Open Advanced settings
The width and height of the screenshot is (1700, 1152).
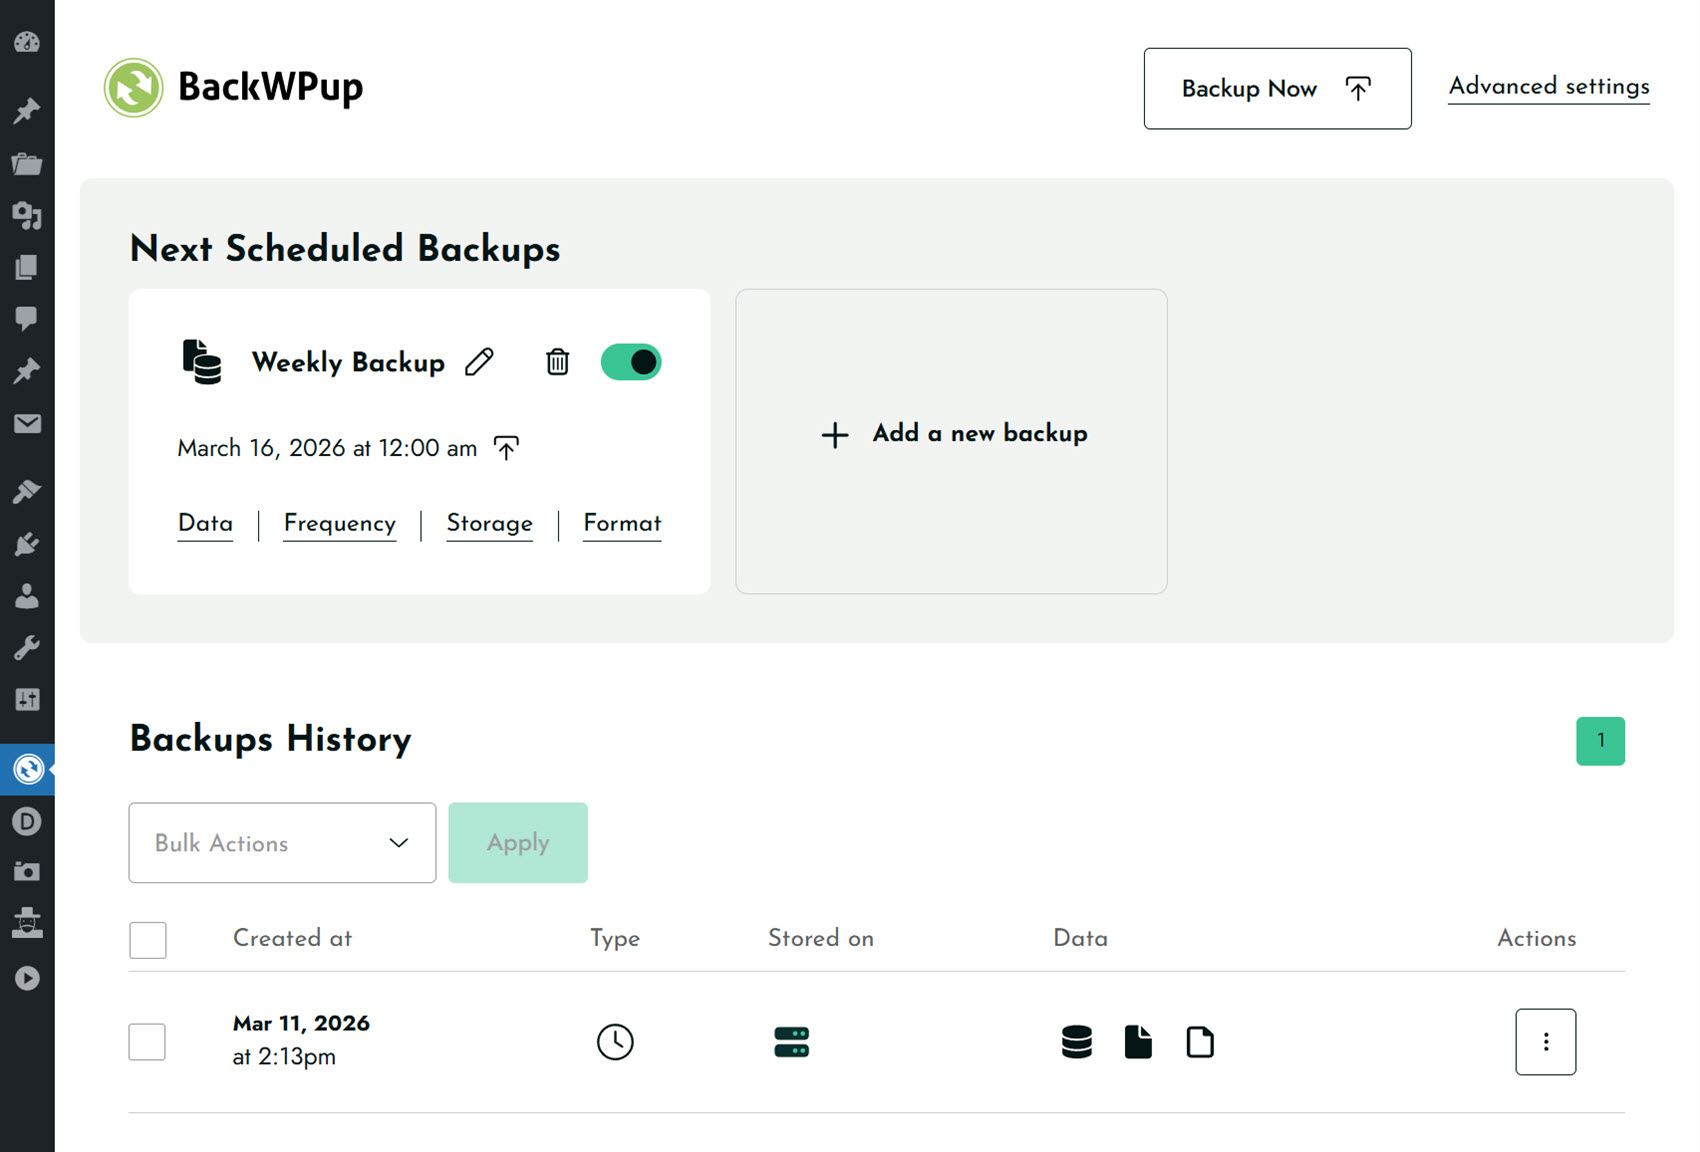pyautogui.click(x=1548, y=87)
